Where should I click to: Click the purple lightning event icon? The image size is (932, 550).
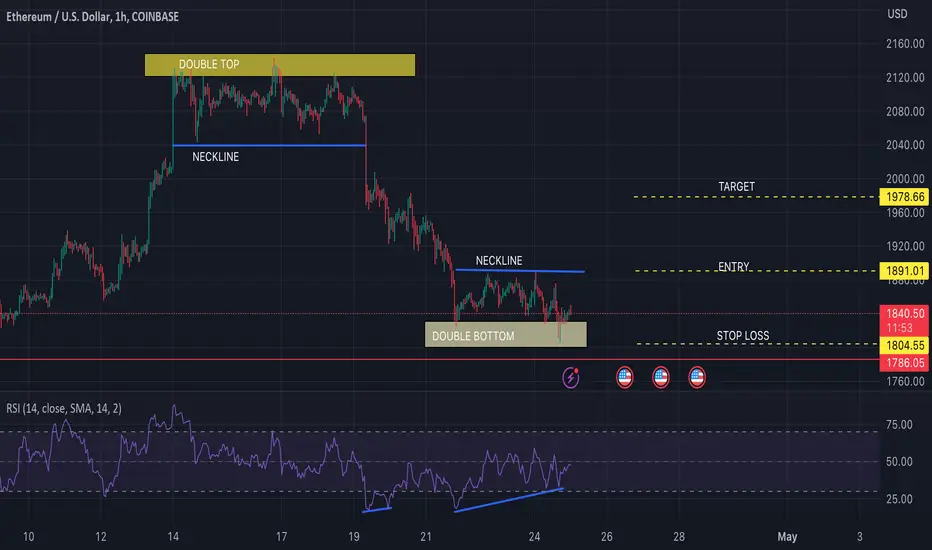pos(571,377)
